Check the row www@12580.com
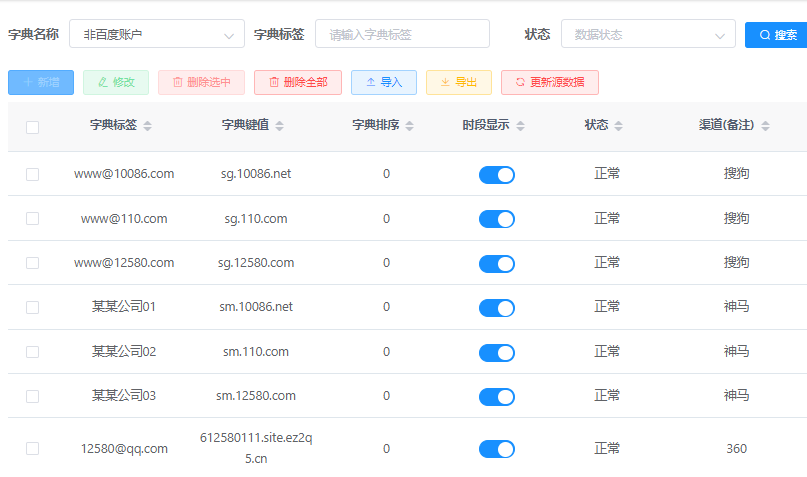807x477 pixels. tap(32, 263)
